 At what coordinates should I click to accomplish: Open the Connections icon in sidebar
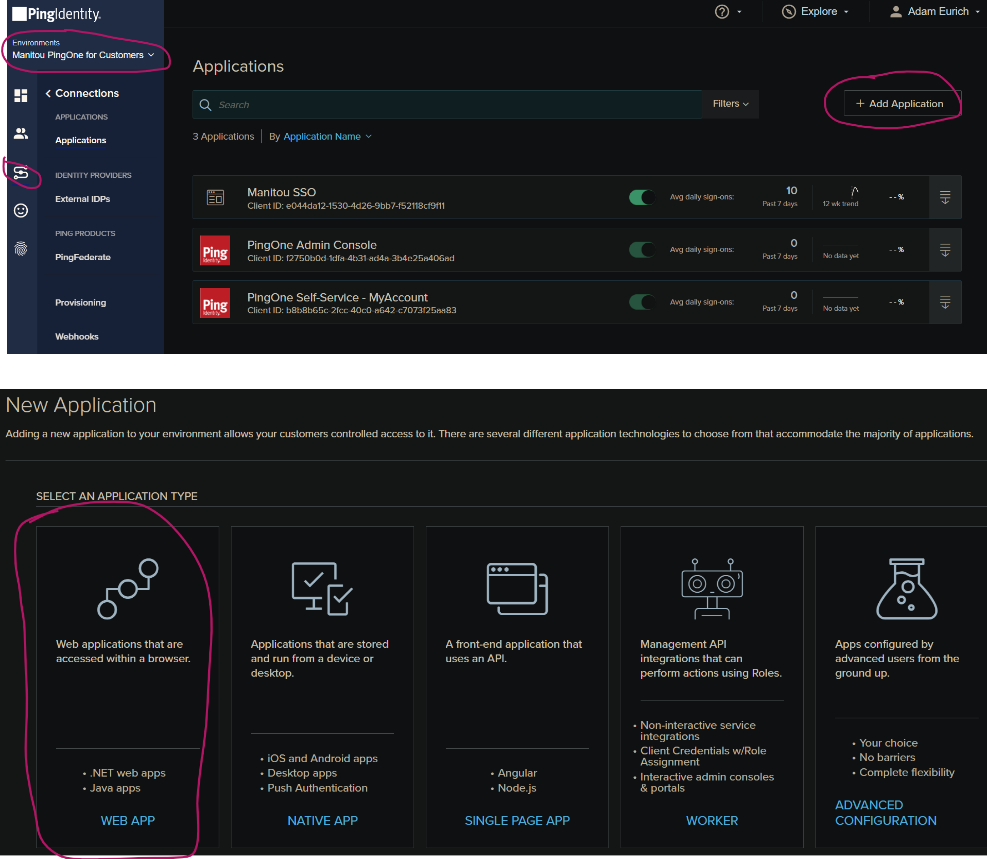[21, 172]
